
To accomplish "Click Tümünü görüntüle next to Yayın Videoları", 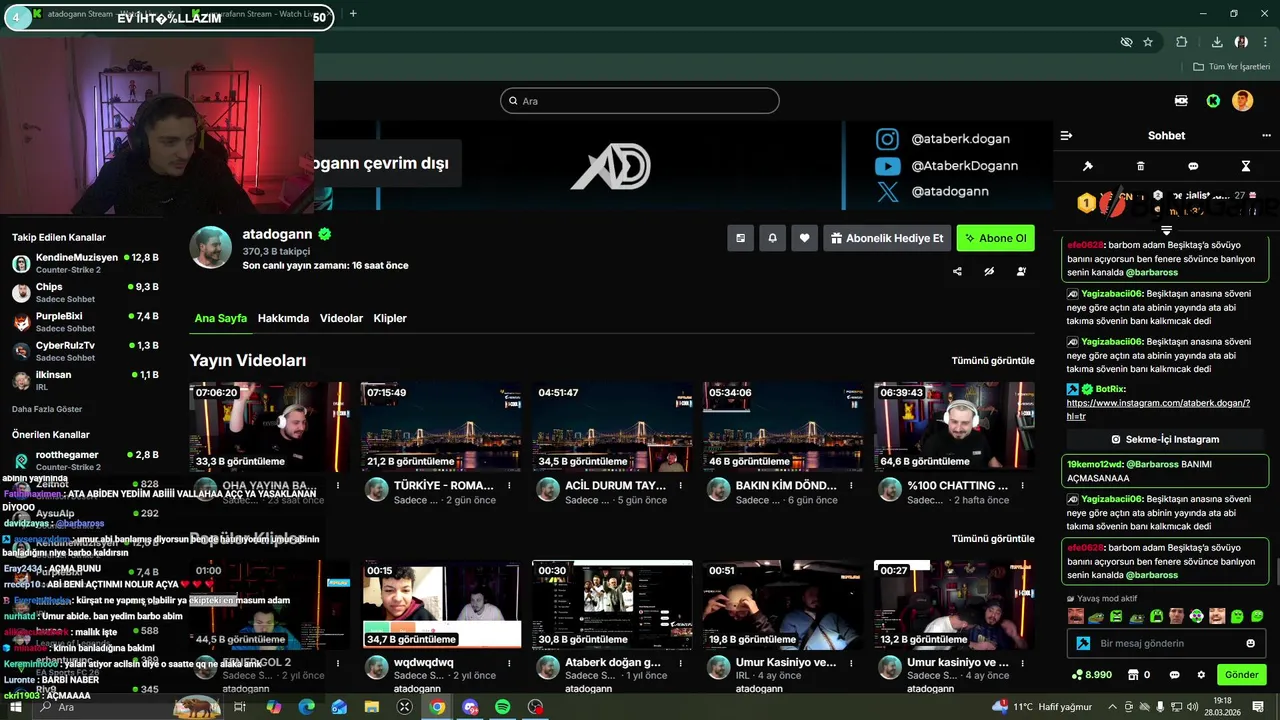I will (993, 360).
